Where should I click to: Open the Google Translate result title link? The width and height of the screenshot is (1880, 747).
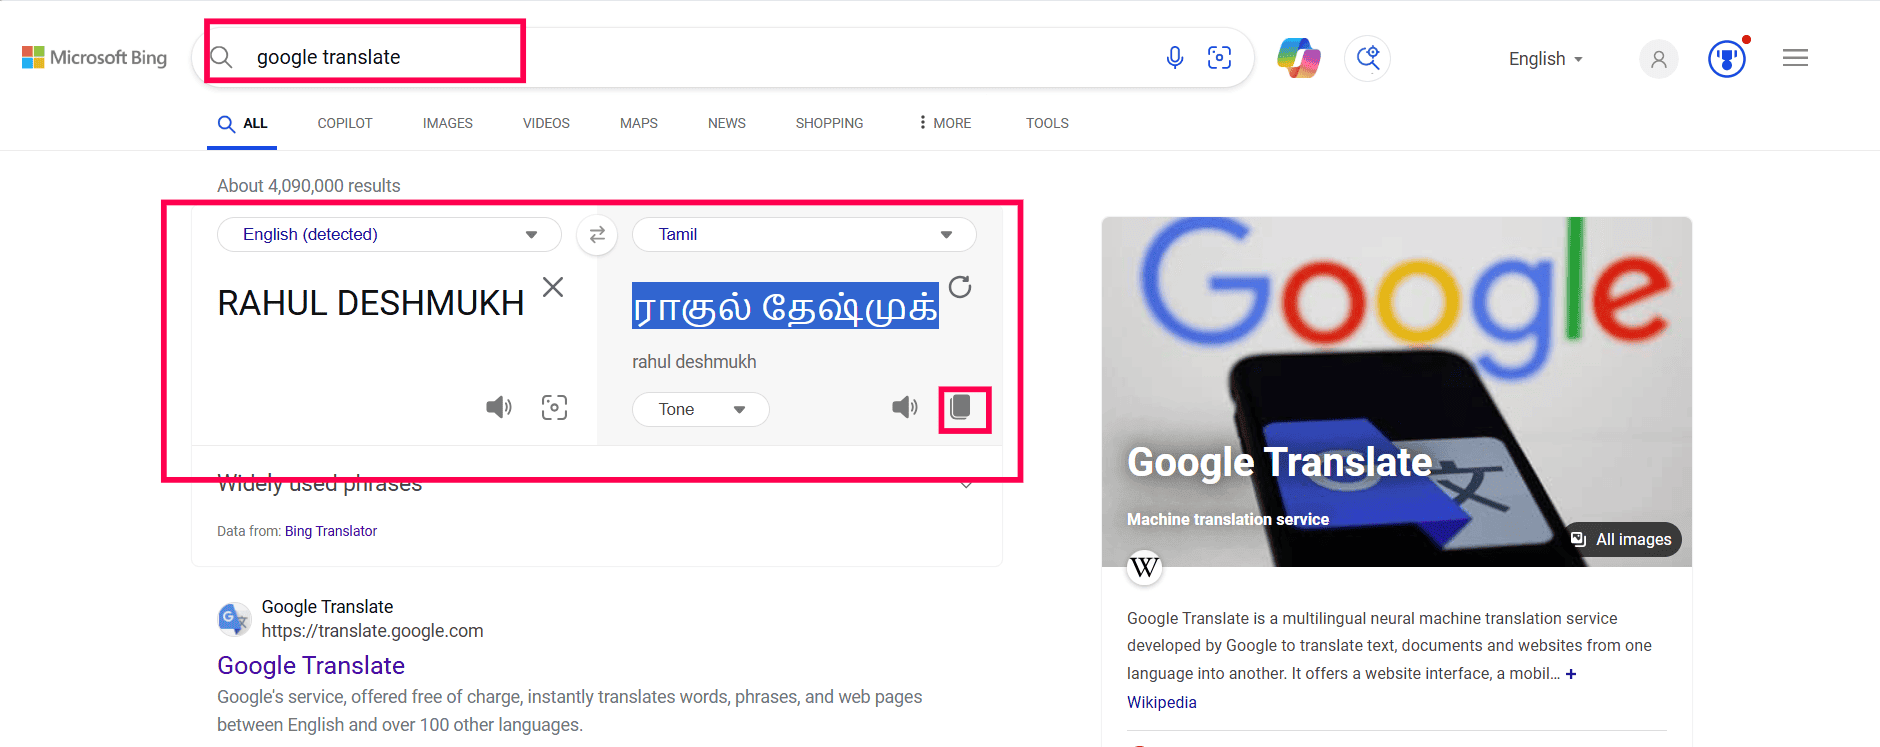pos(311,666)
